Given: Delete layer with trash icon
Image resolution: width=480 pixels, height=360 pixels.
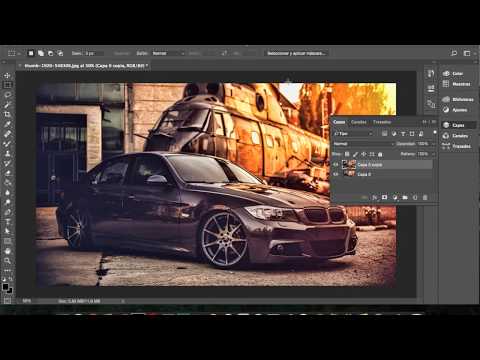Looking at the screenshot, I should click(425, 198).
